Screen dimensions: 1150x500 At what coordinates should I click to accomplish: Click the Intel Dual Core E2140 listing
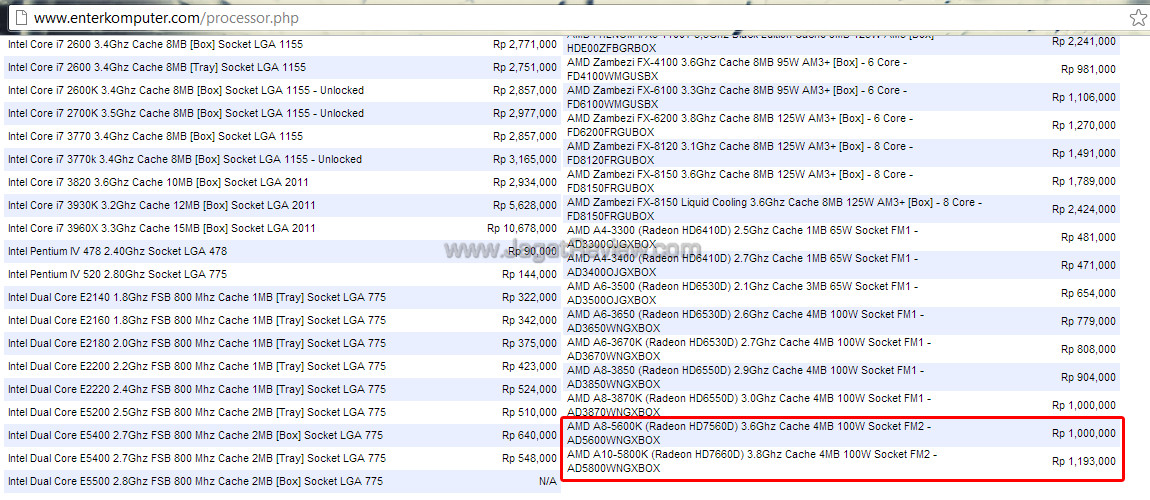click(x=196, y=297)
